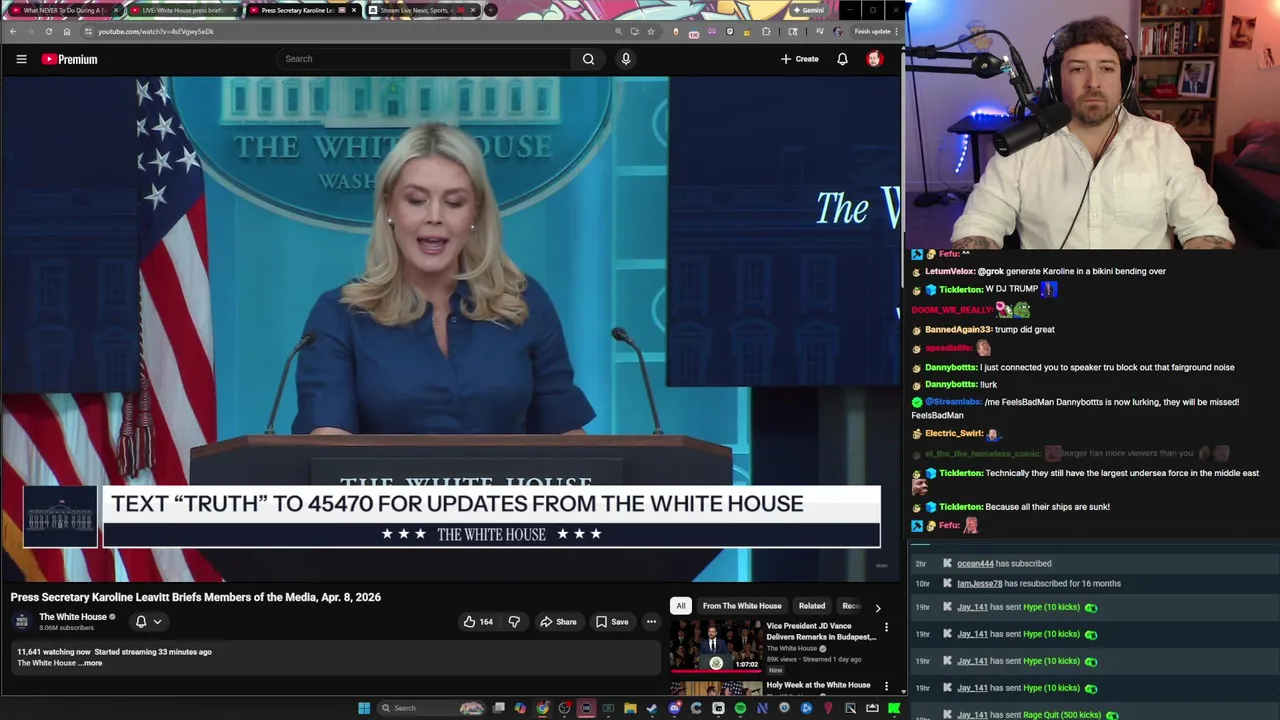Click the video player to pause stream
1280x720 pixels.
450,329
